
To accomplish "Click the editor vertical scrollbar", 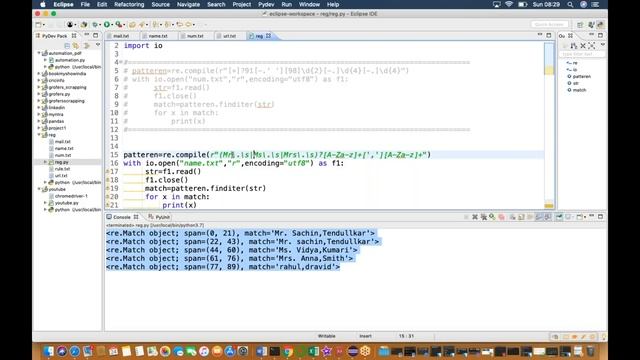I will (549, 125).
